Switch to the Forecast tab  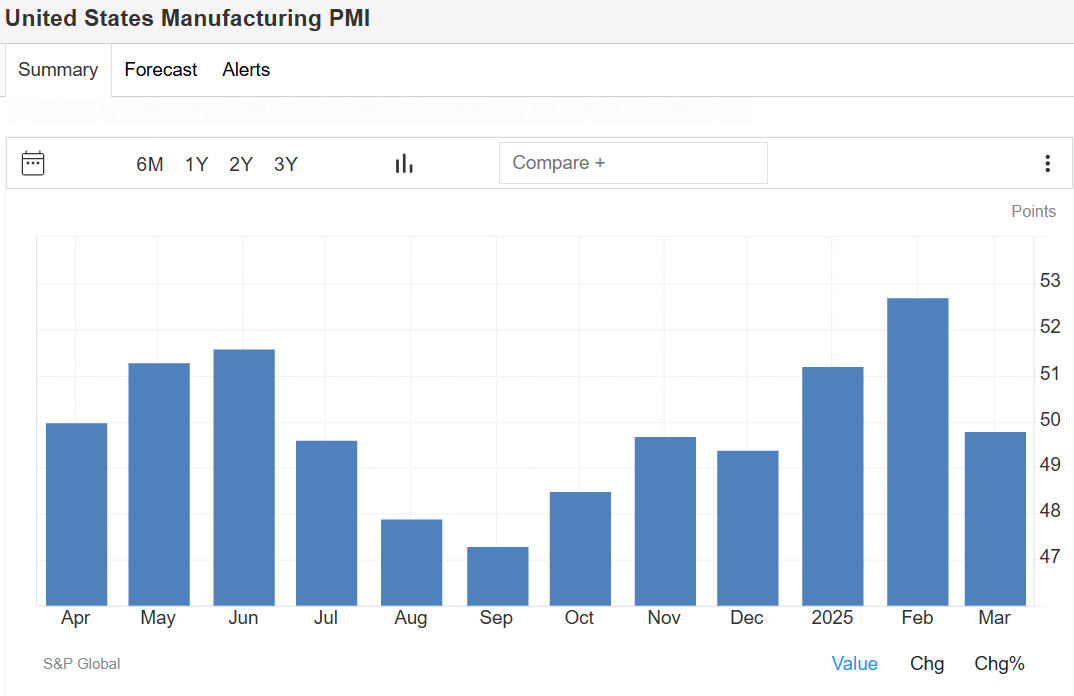[161, 70]
